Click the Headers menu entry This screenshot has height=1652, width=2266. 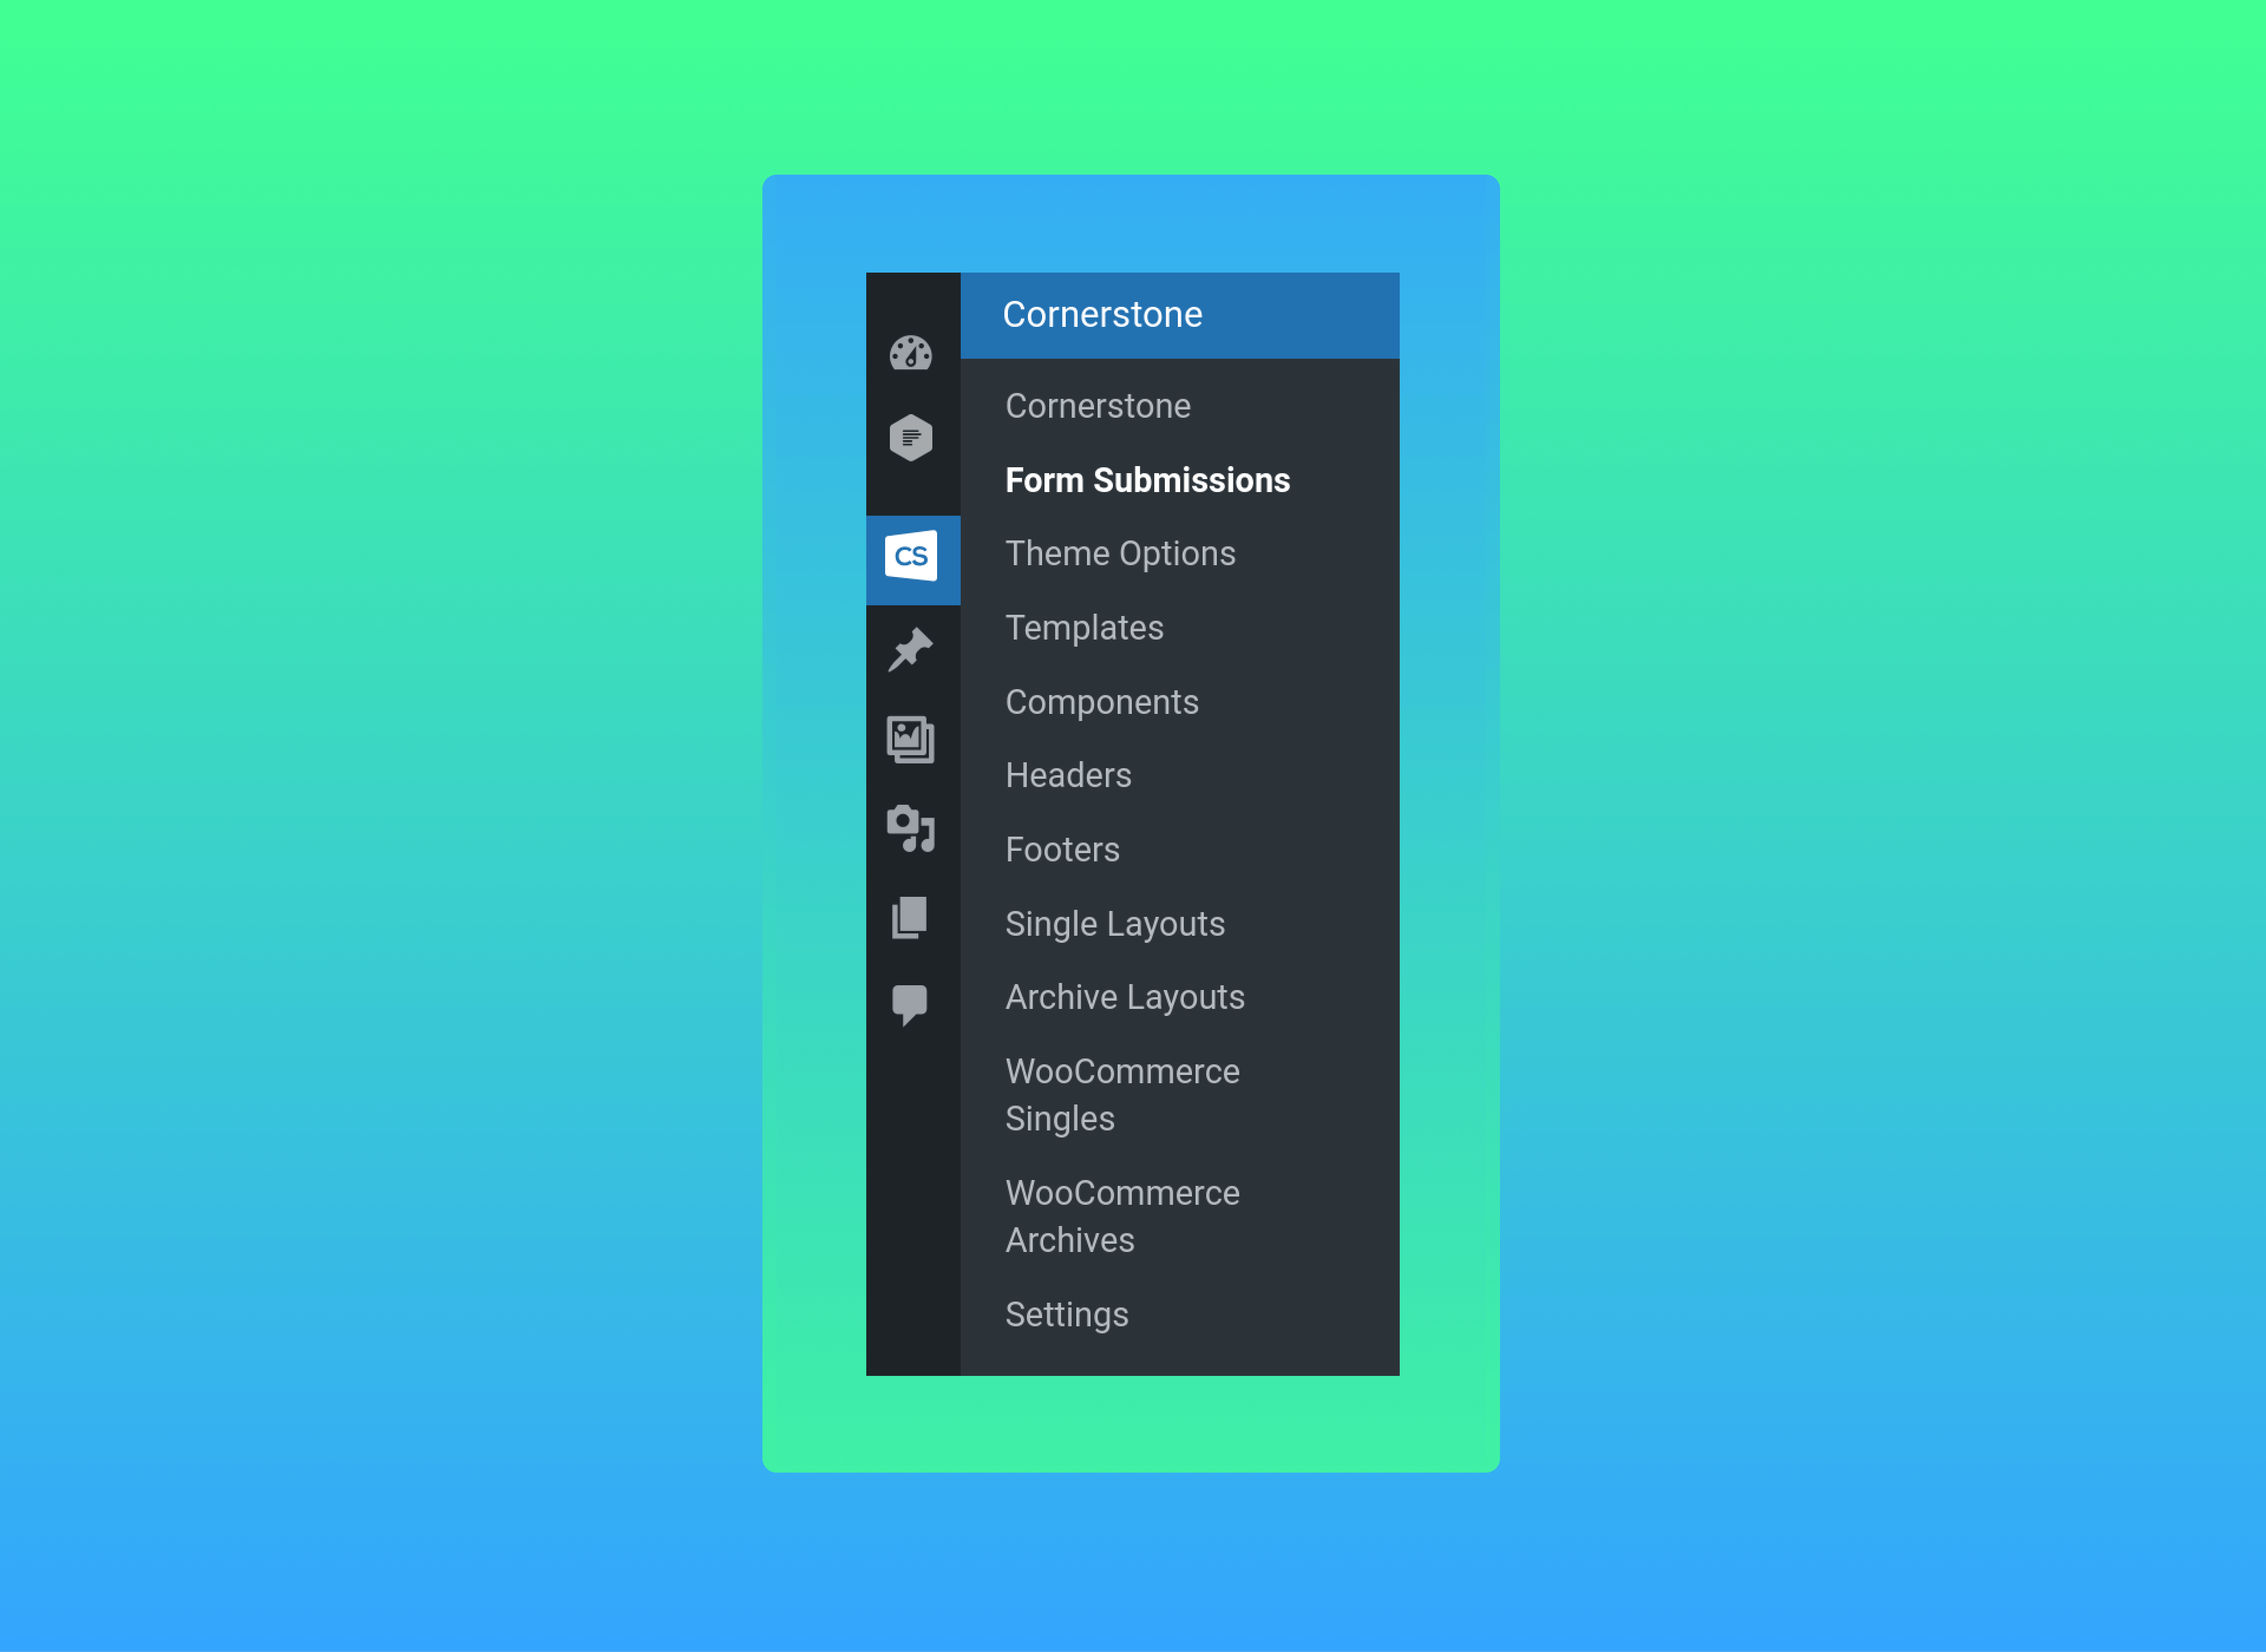click(x=1068, y=775)
